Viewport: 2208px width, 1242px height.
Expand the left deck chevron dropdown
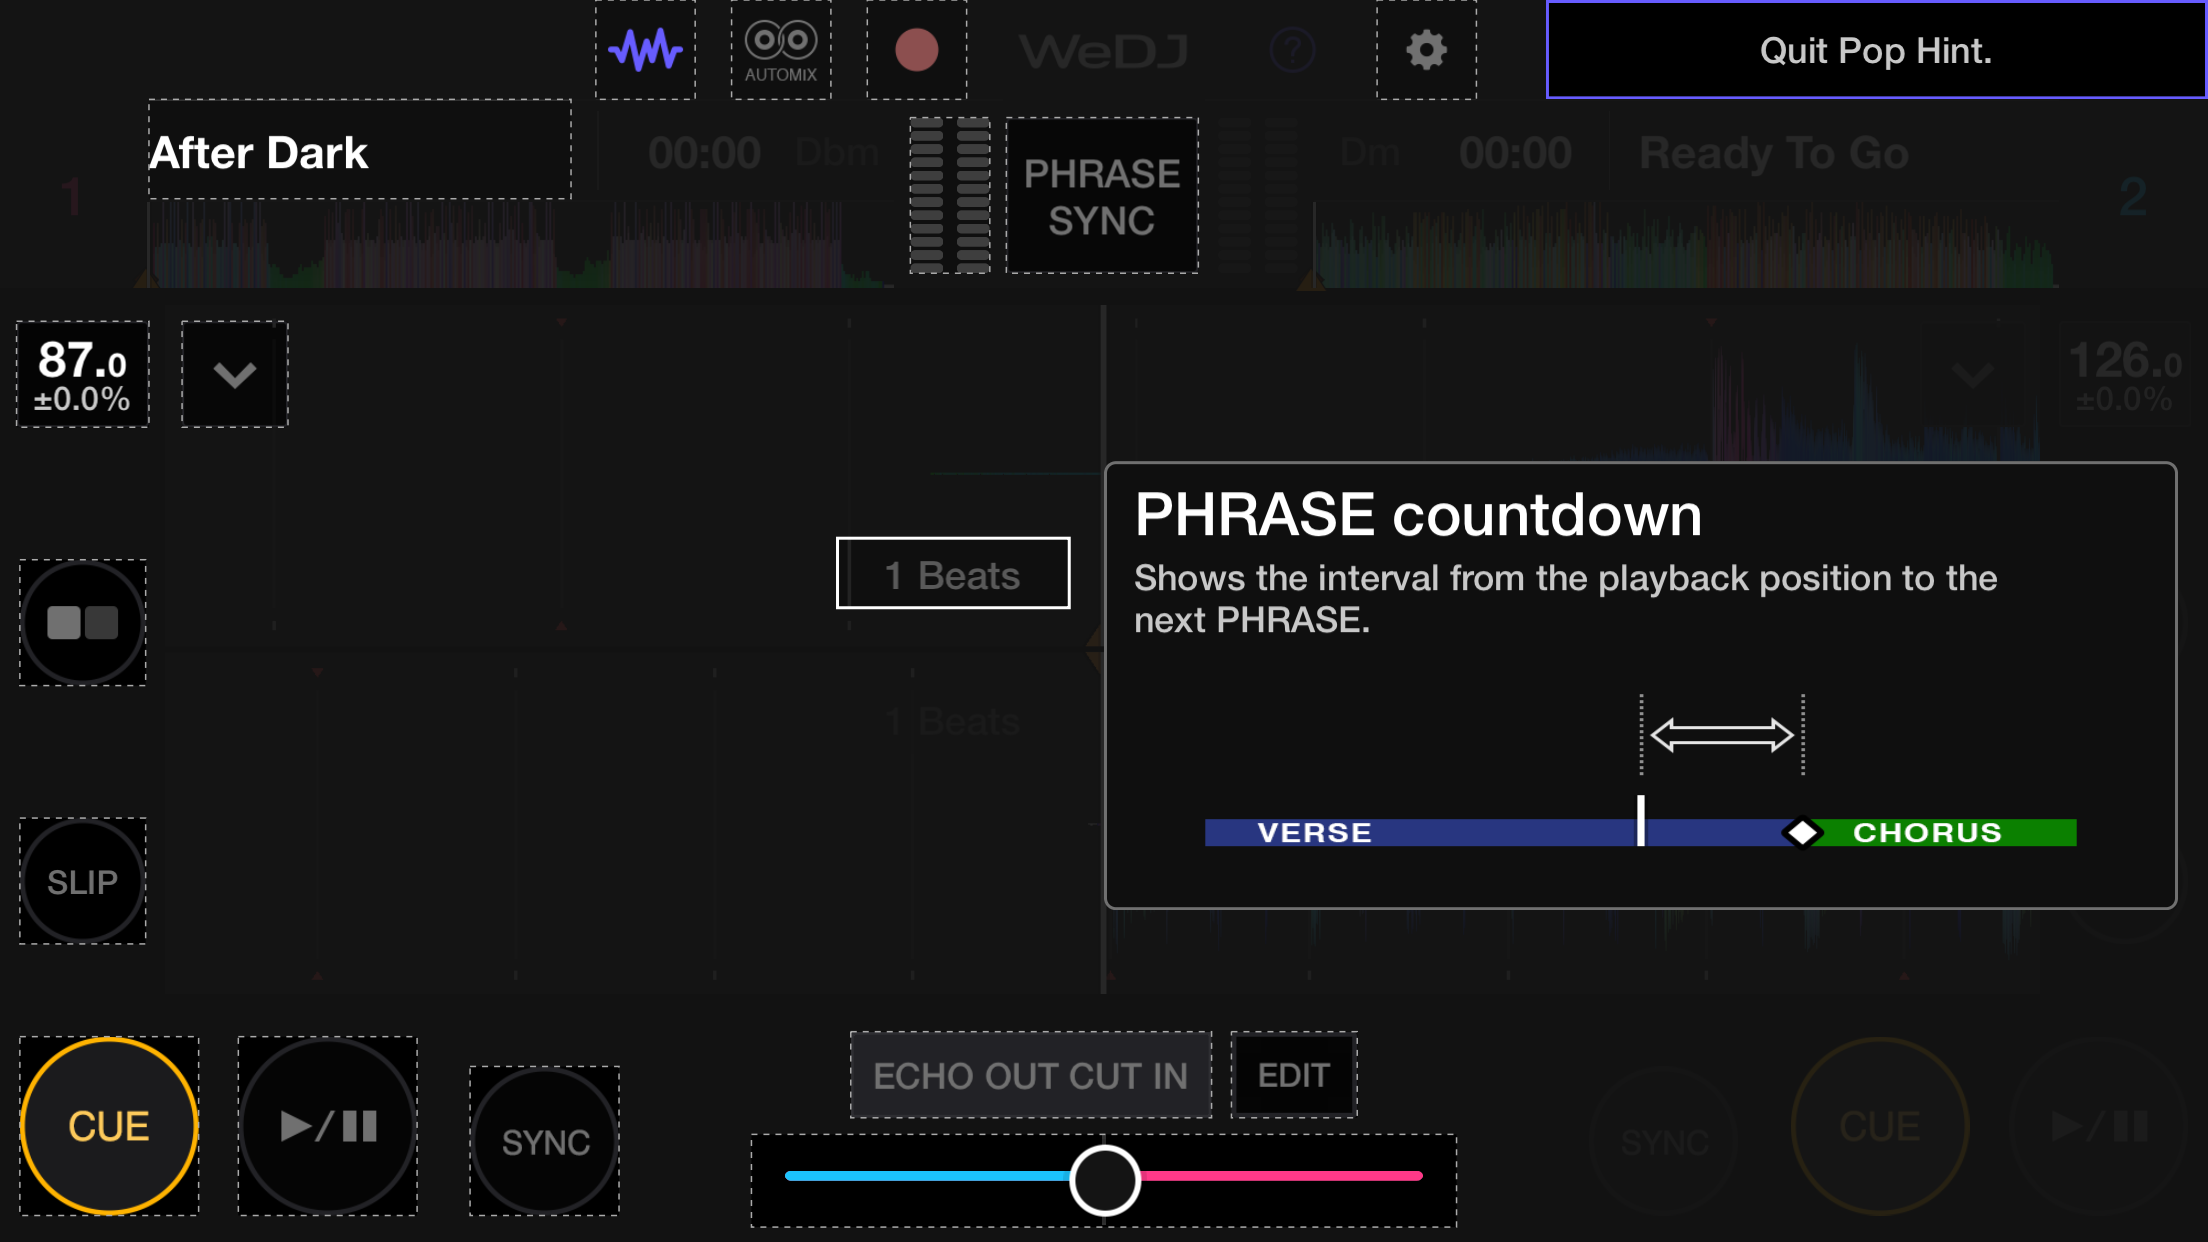coord(235,375)
